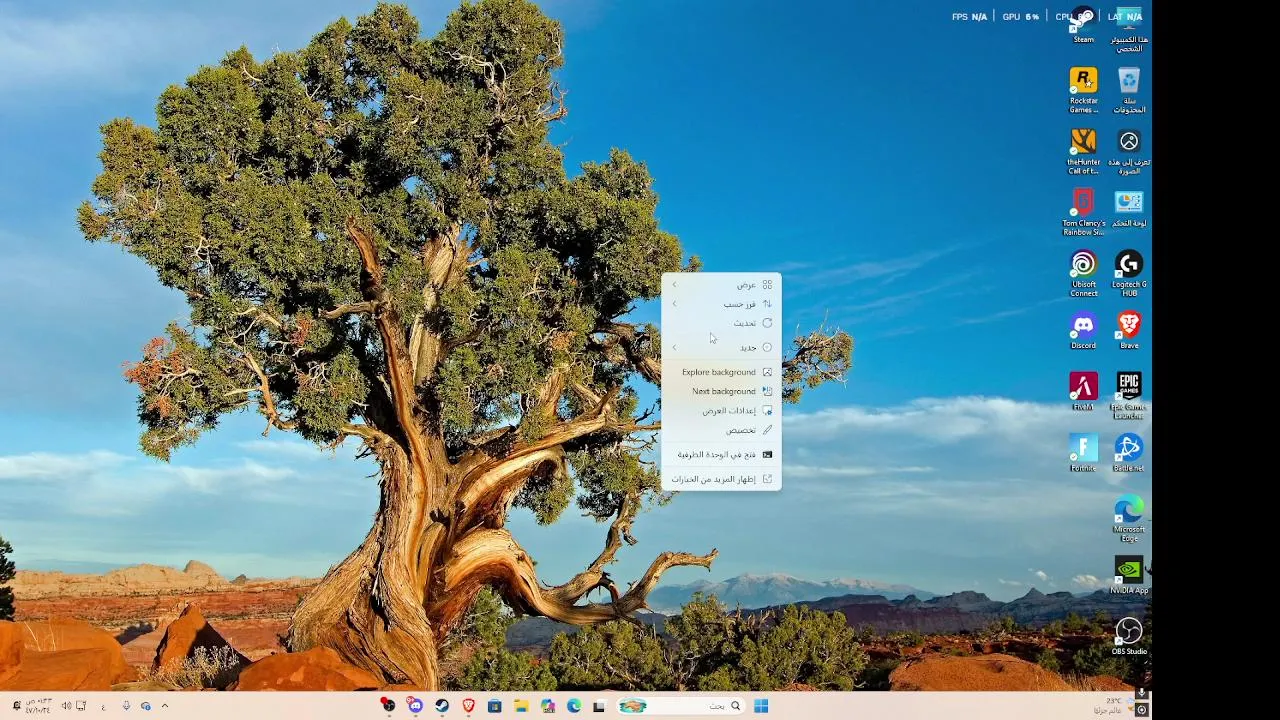The image size is (1280, 720).
Task: Show hidden icons via the tray chevron
Action: click(x=165, y=706)
